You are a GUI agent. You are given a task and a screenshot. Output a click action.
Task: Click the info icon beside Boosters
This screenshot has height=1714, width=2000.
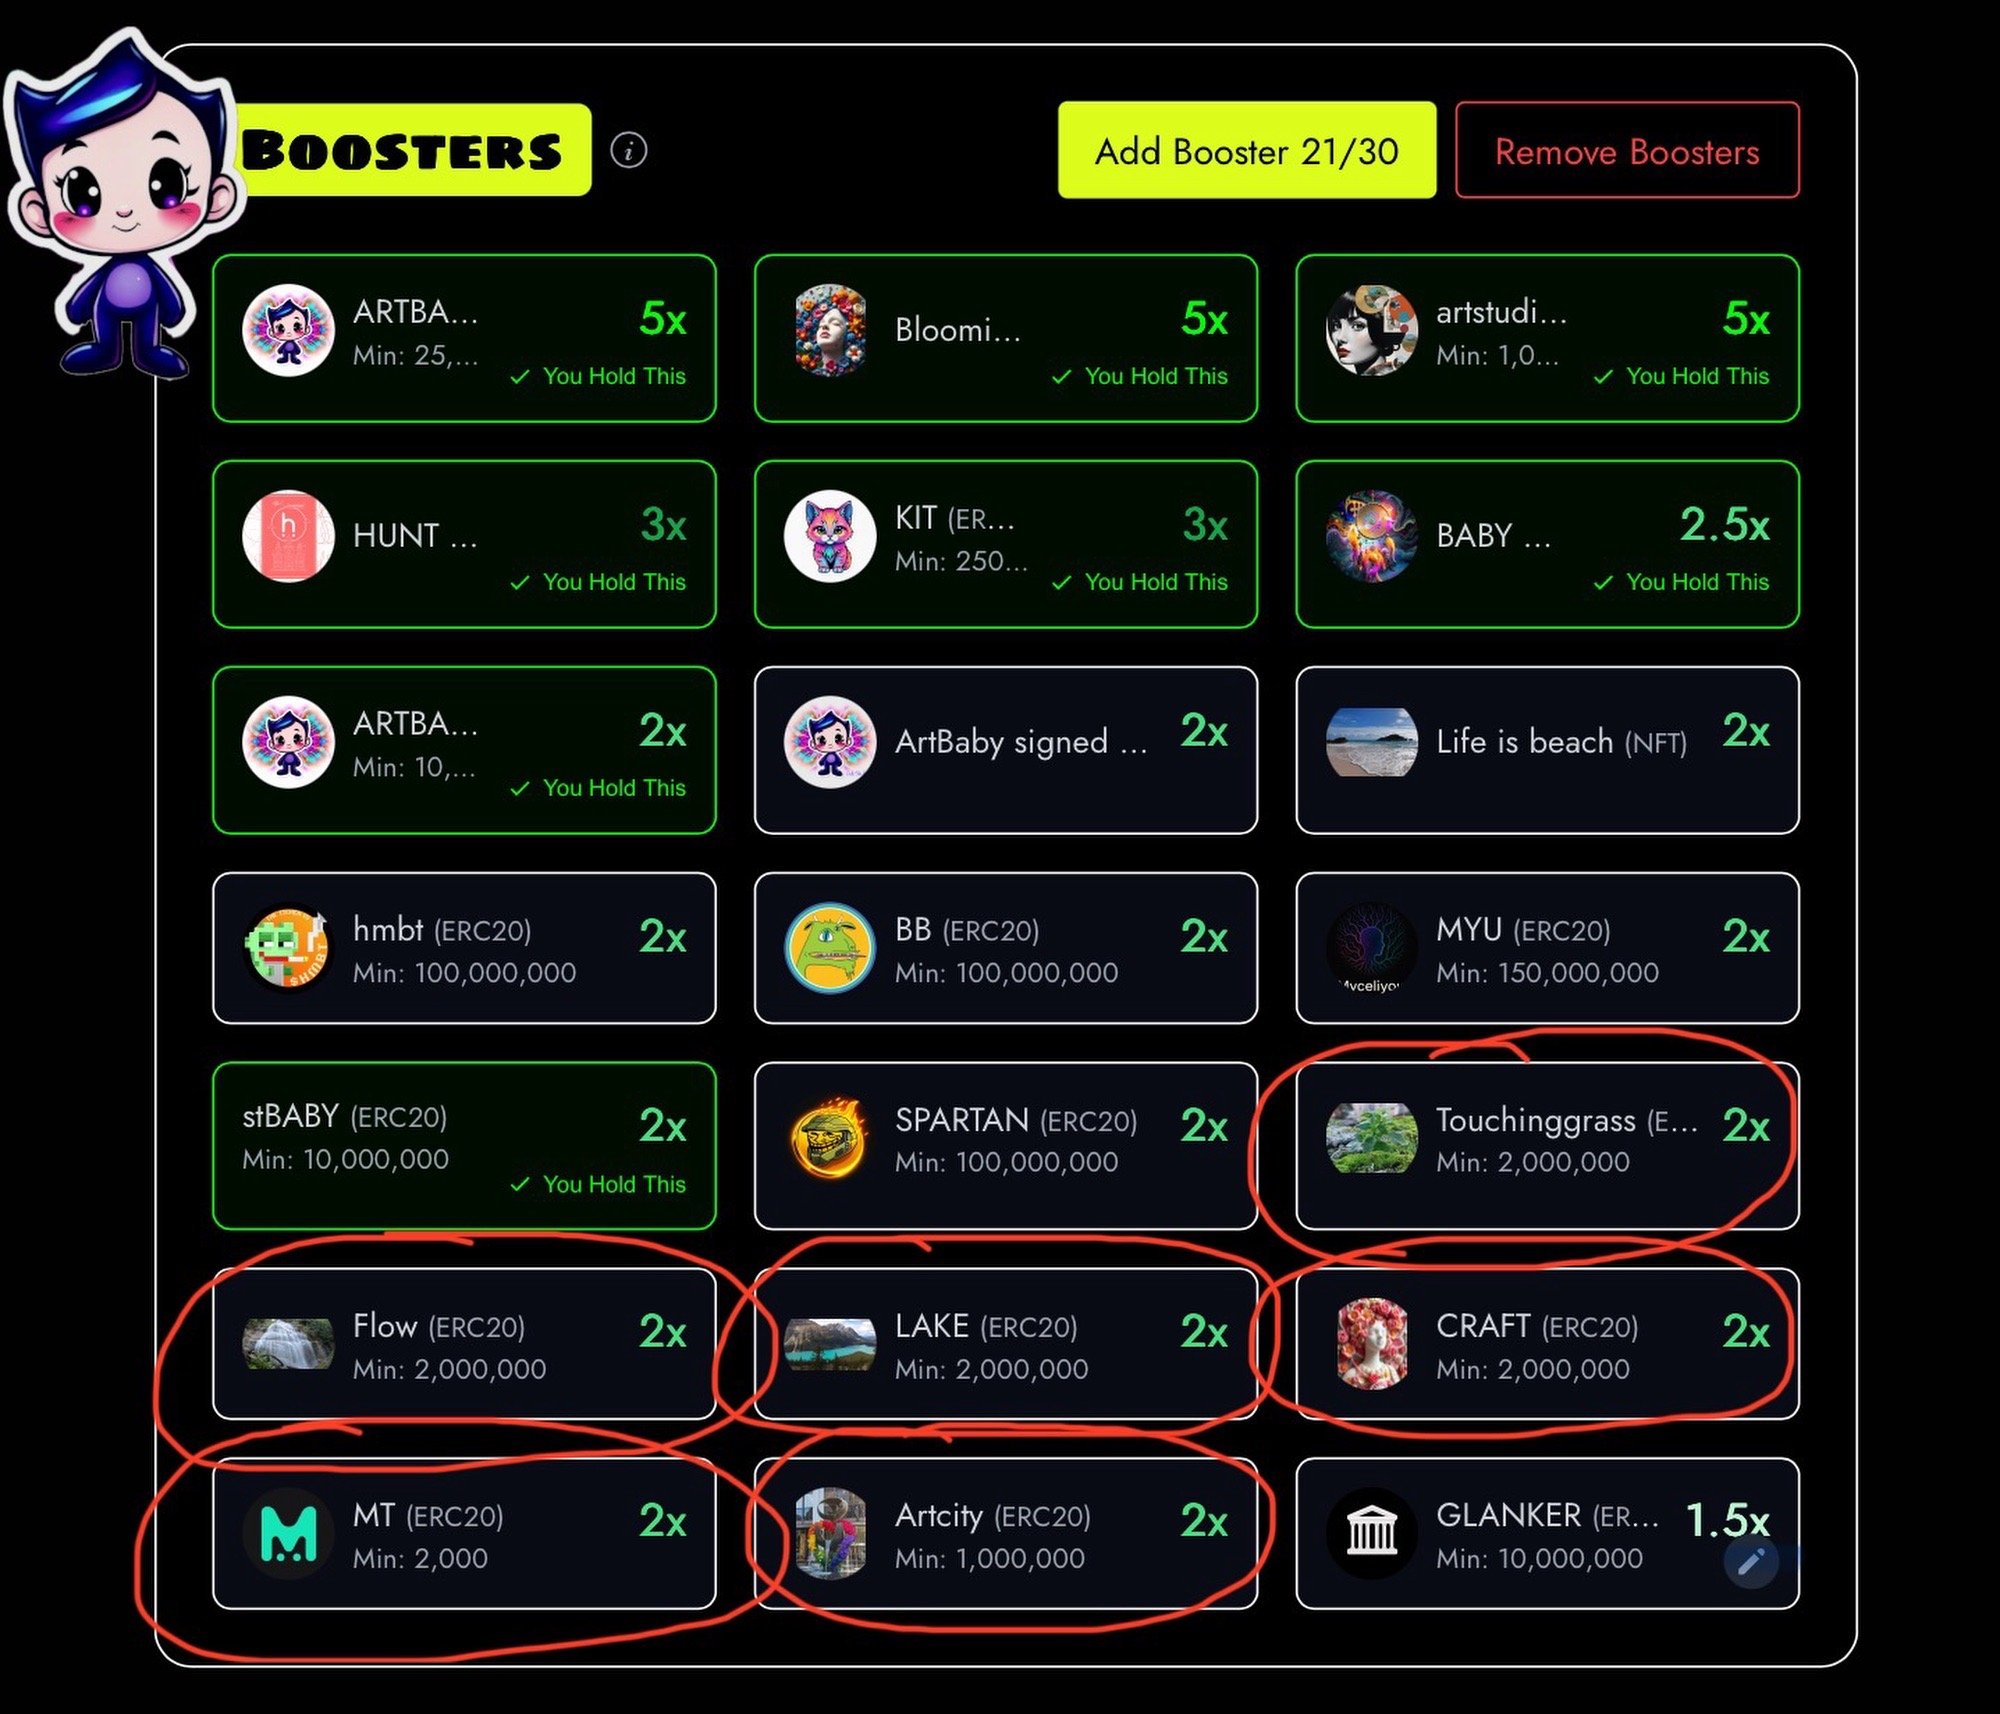629,151
